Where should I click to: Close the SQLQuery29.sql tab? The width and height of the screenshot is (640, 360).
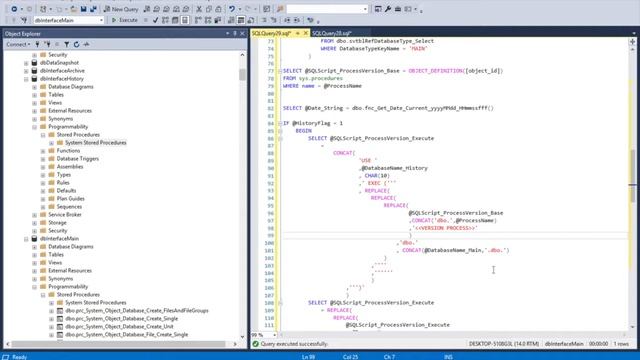click(305, 33)
